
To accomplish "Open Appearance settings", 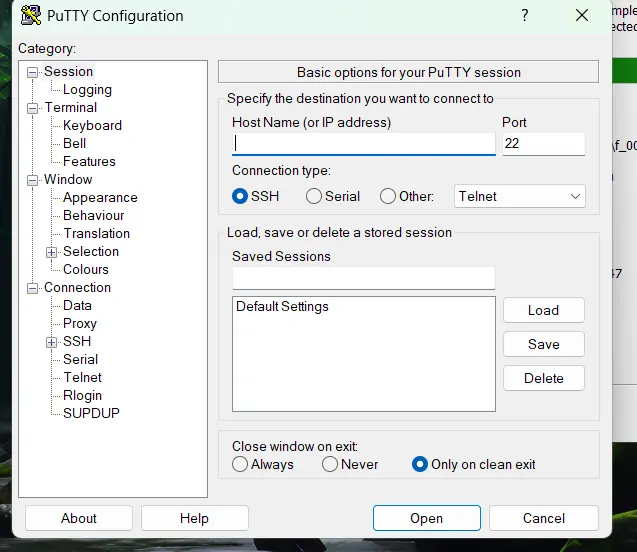I will click(x=100, y=197).
